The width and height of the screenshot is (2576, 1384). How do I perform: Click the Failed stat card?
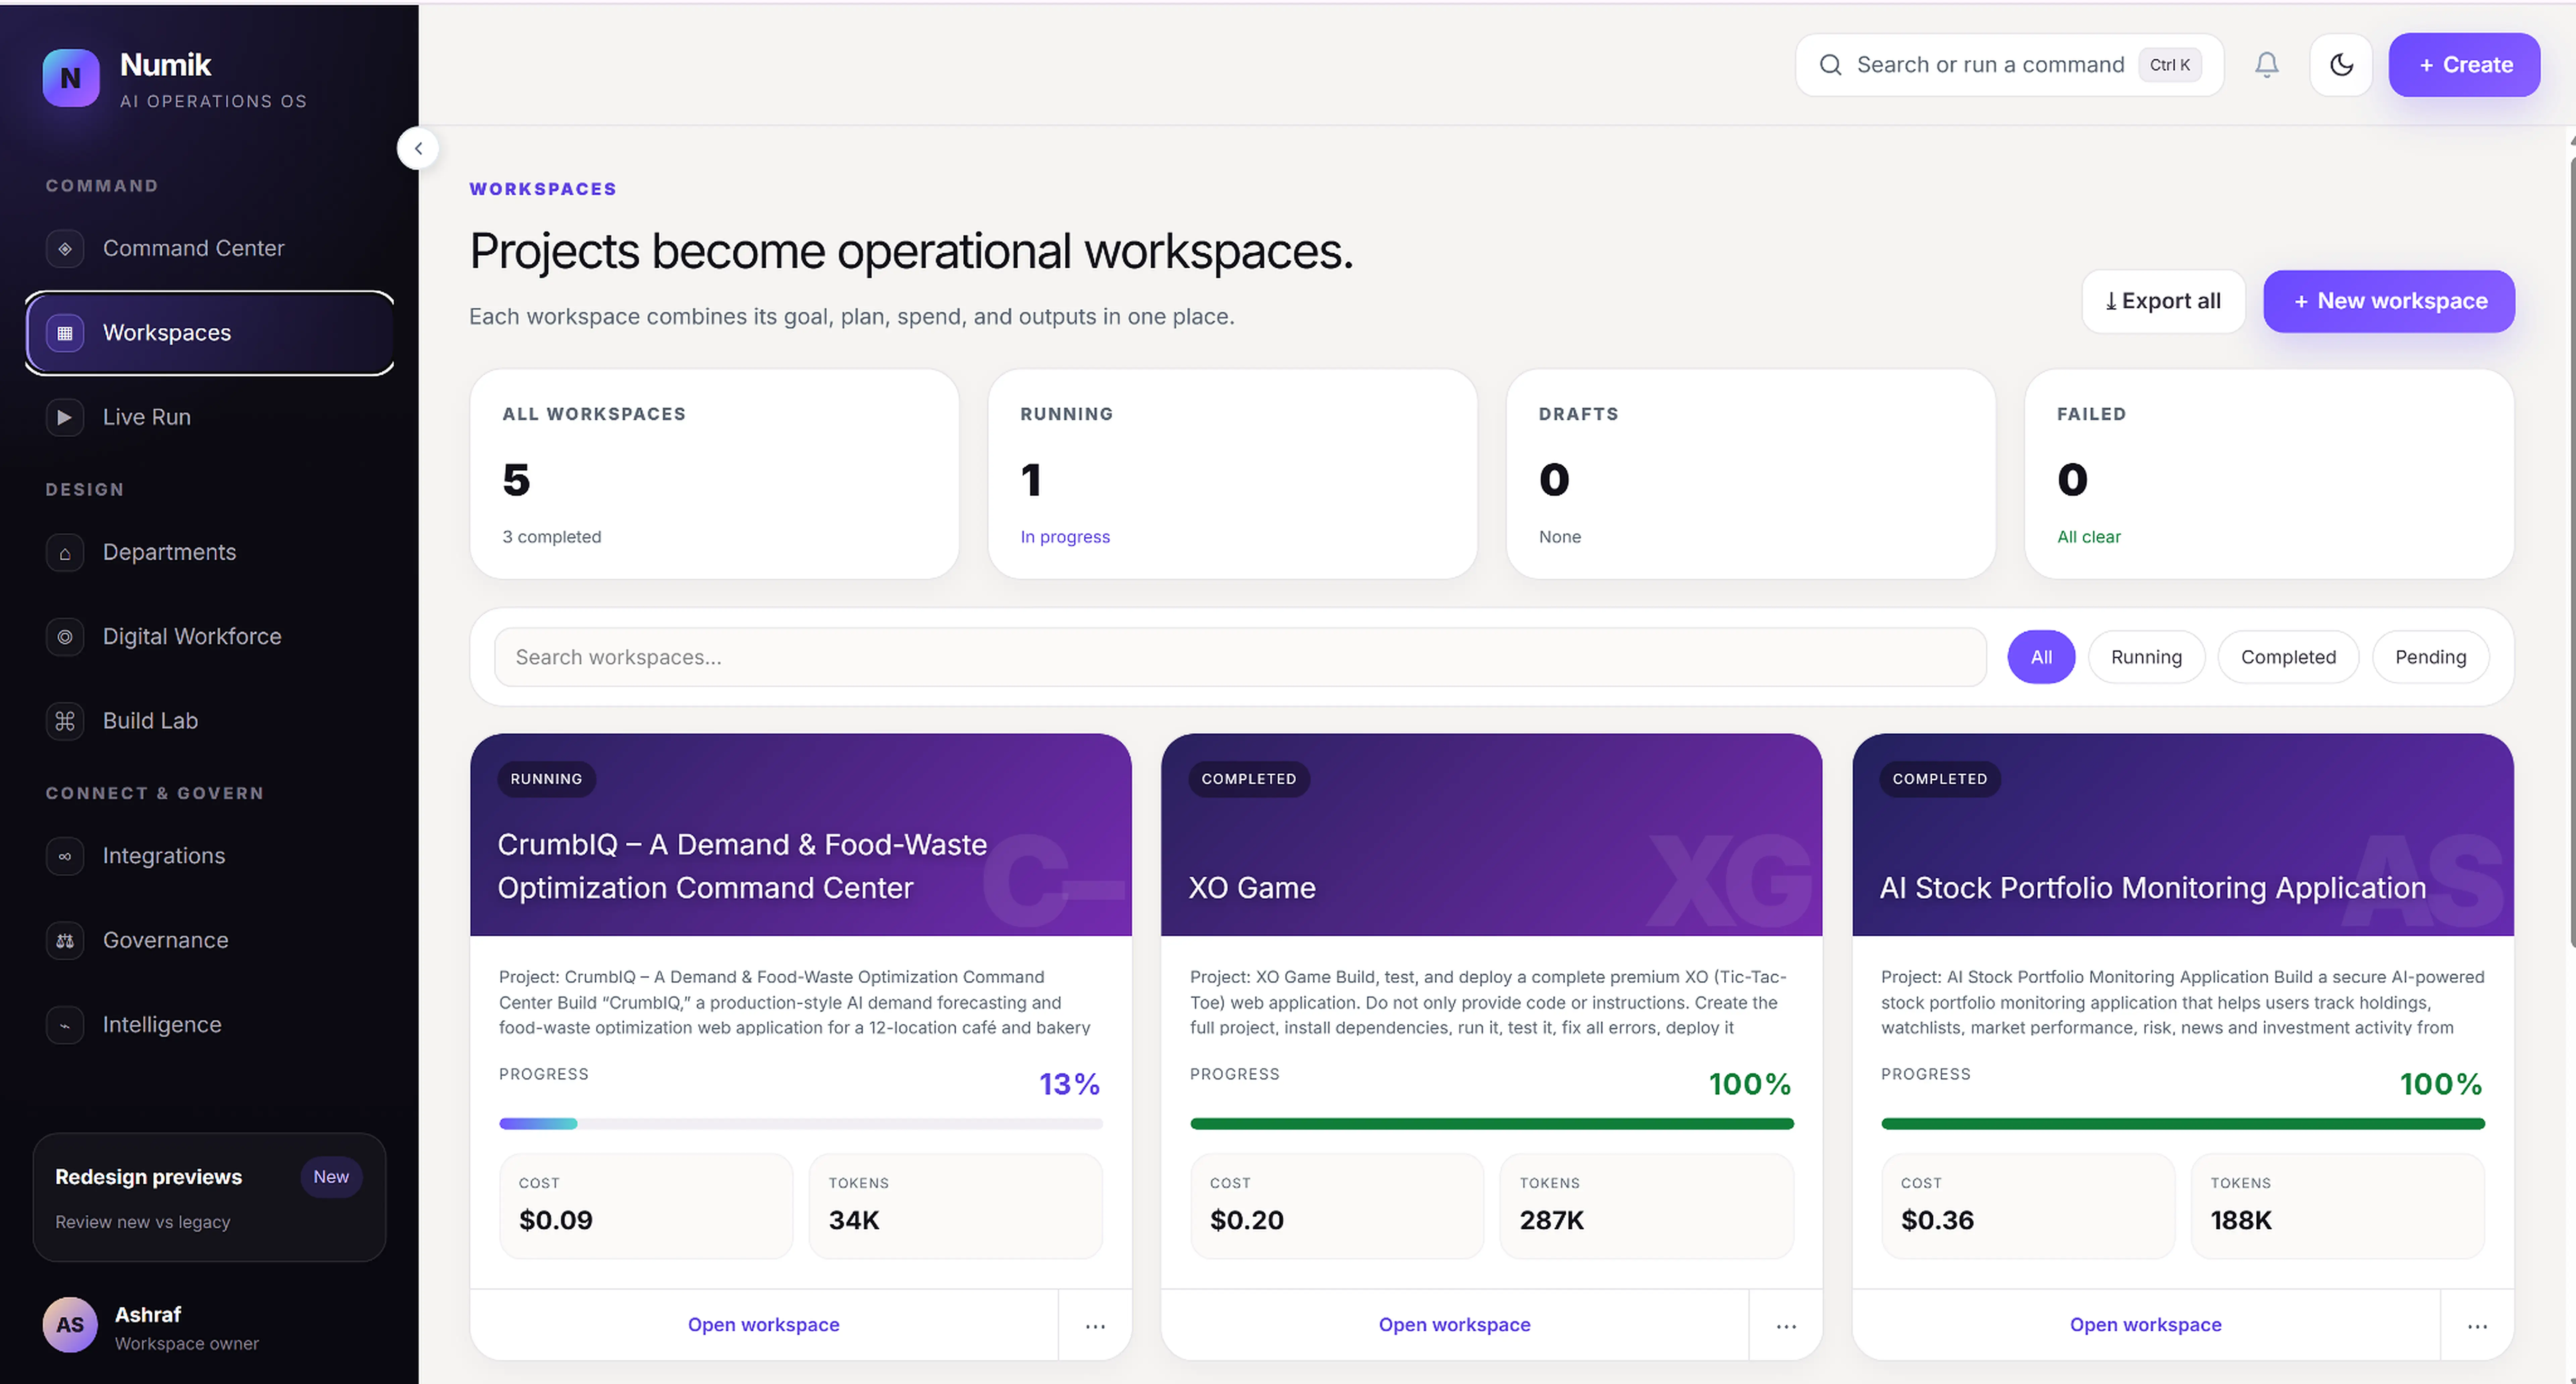(2269, 474)
